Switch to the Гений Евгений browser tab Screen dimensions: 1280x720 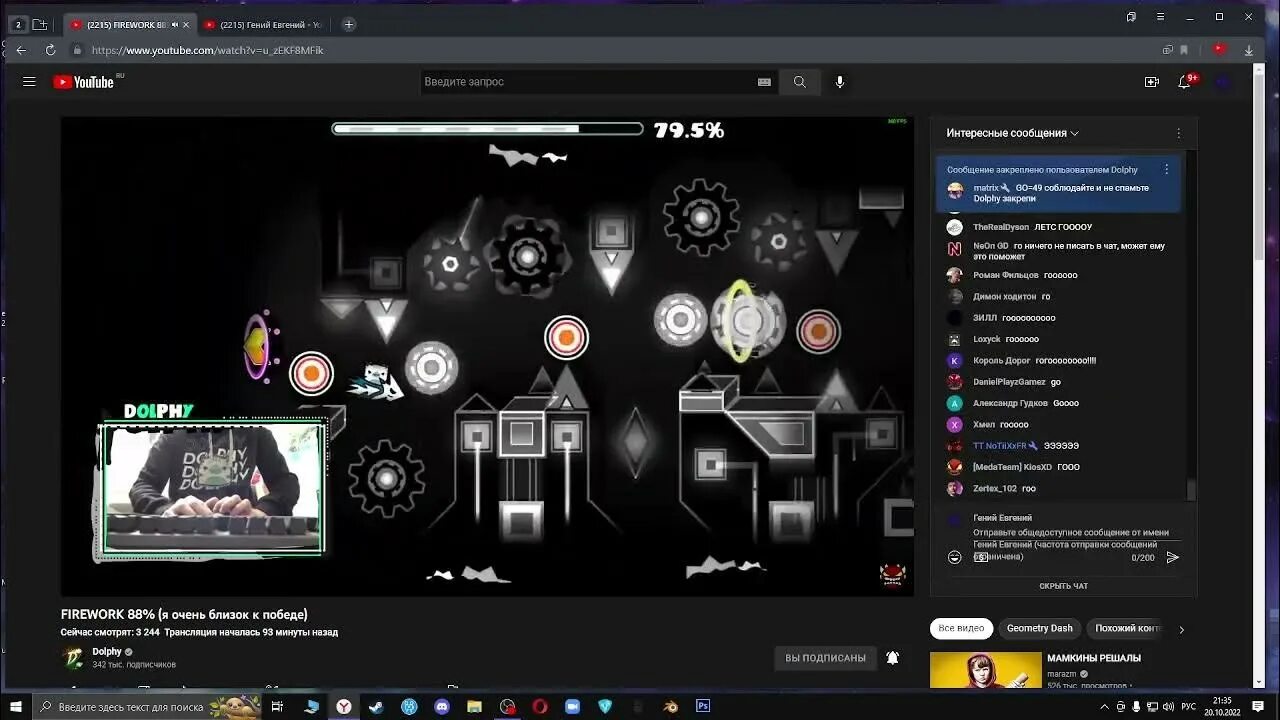(x=264, y=24)
